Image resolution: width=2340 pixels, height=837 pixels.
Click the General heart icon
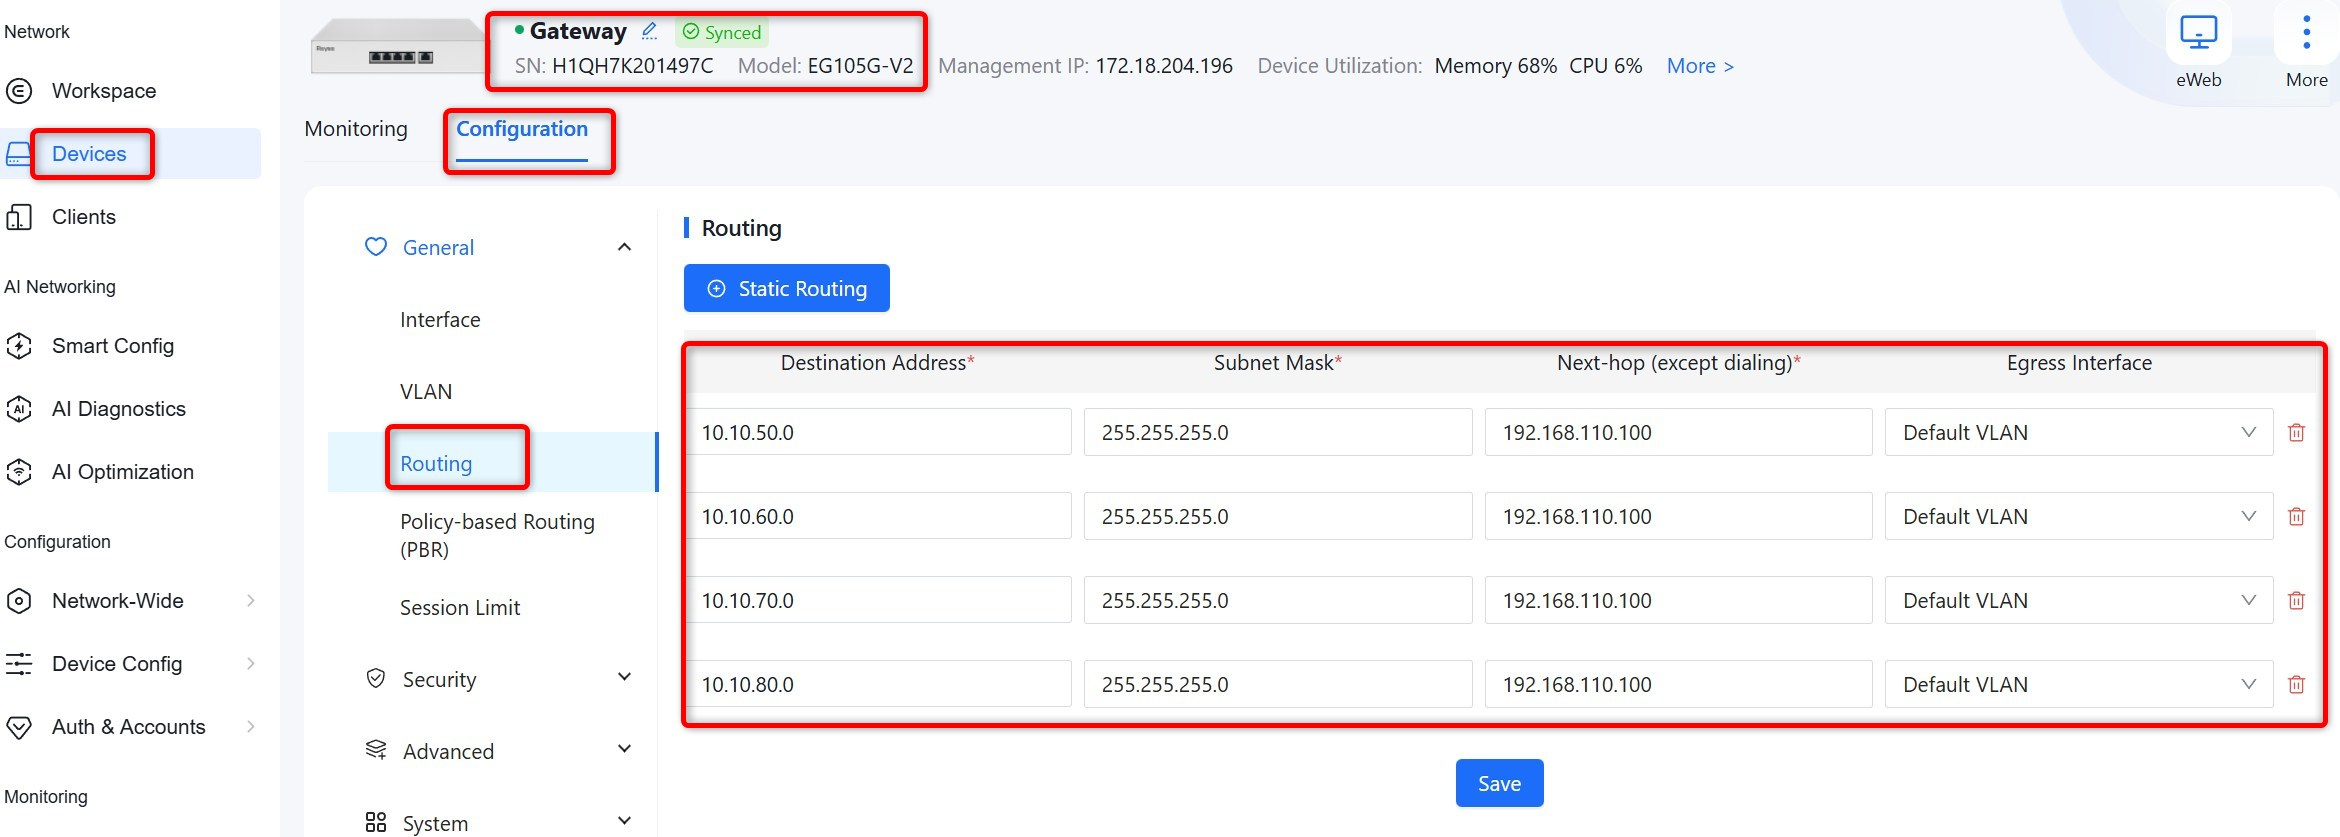click(376, 247)
